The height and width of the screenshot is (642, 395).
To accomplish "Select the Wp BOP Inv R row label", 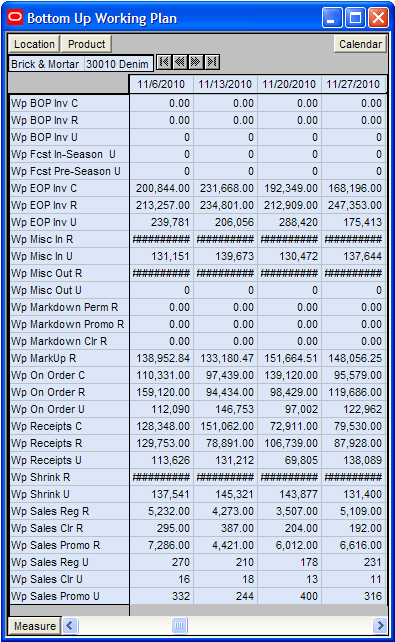I will (69, 120).
